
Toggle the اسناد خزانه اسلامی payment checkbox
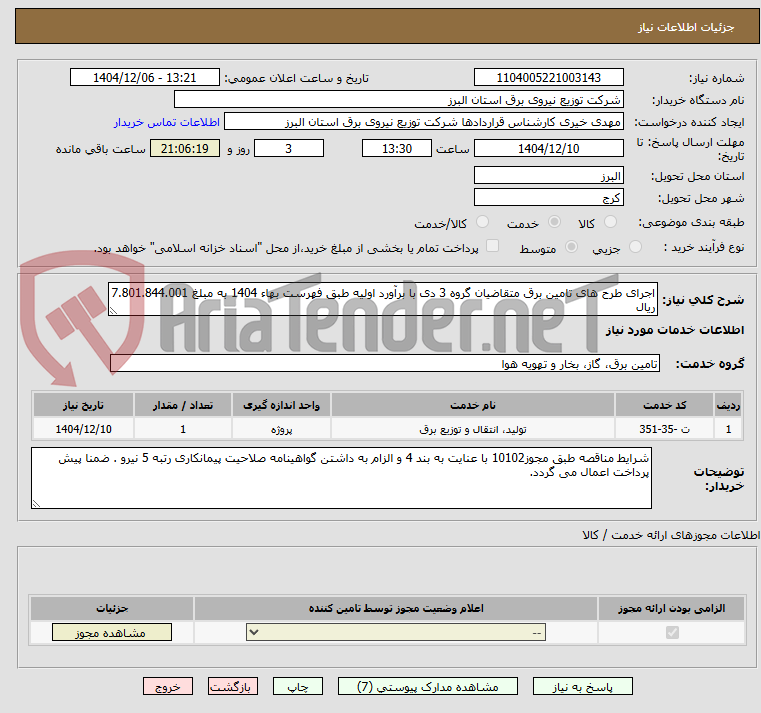click(x=493, y=246)
